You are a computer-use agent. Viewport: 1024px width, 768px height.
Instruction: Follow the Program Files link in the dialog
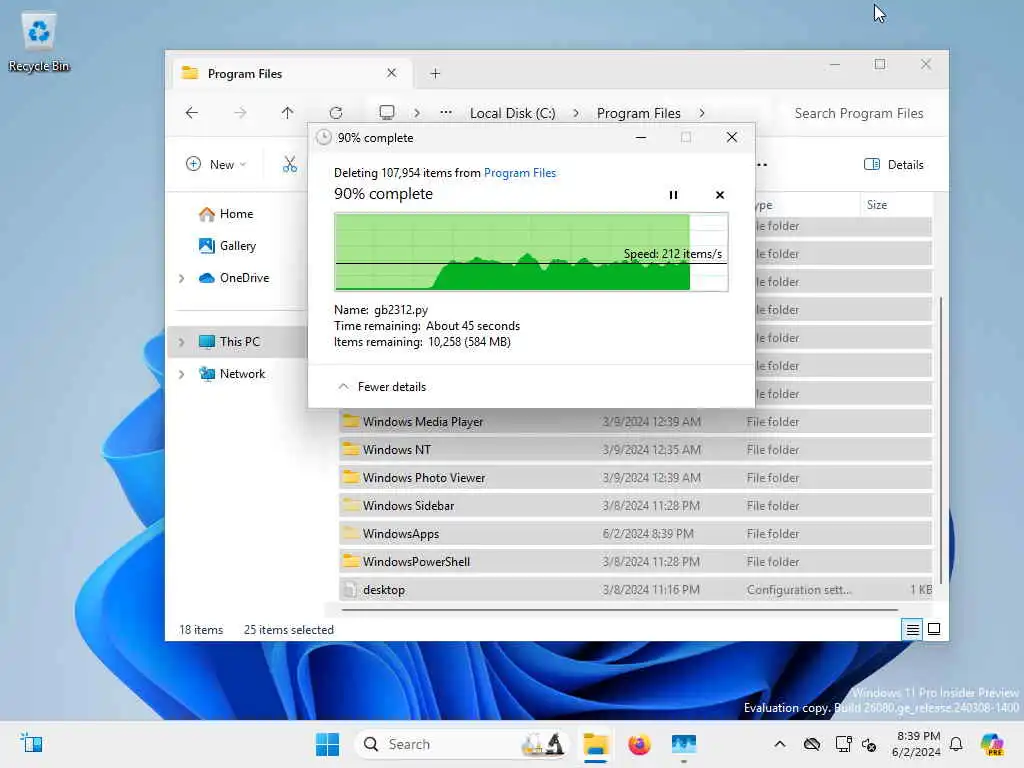click(520, 172)
